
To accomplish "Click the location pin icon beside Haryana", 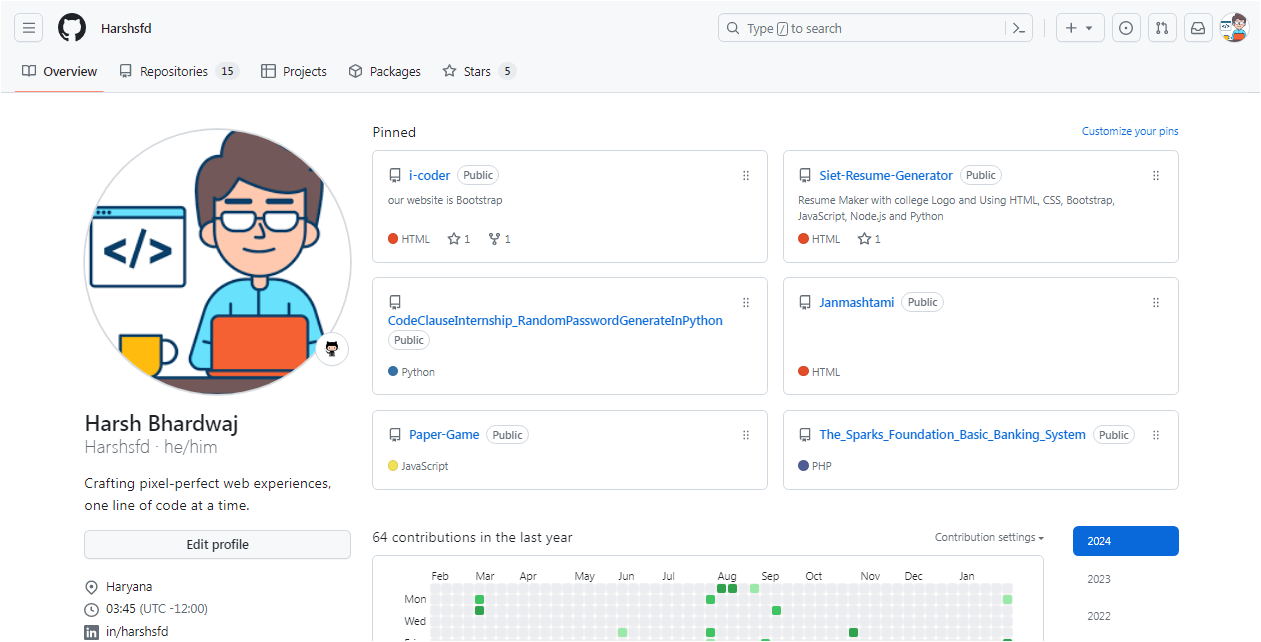I will point(92,587).
